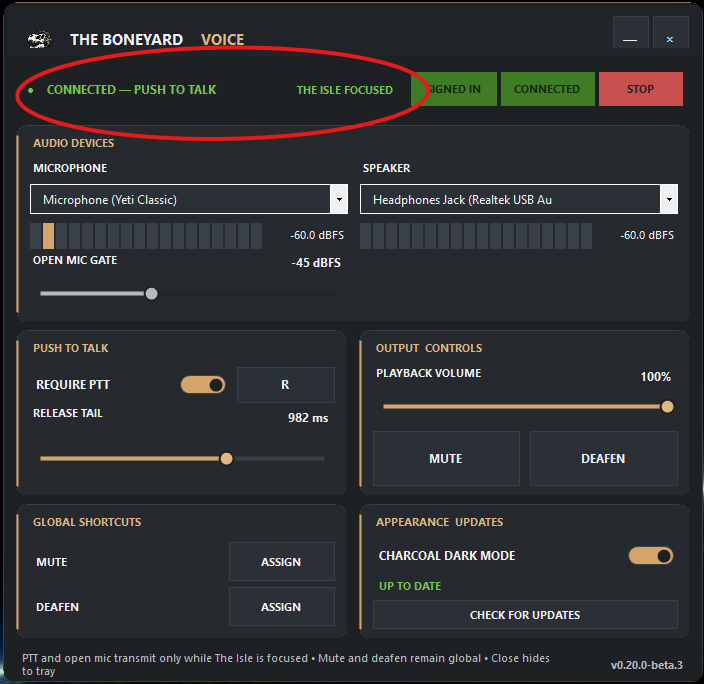Click the Open Mic Gate slider knob
This screenshot has width=704, height=684.
point(152,294)
